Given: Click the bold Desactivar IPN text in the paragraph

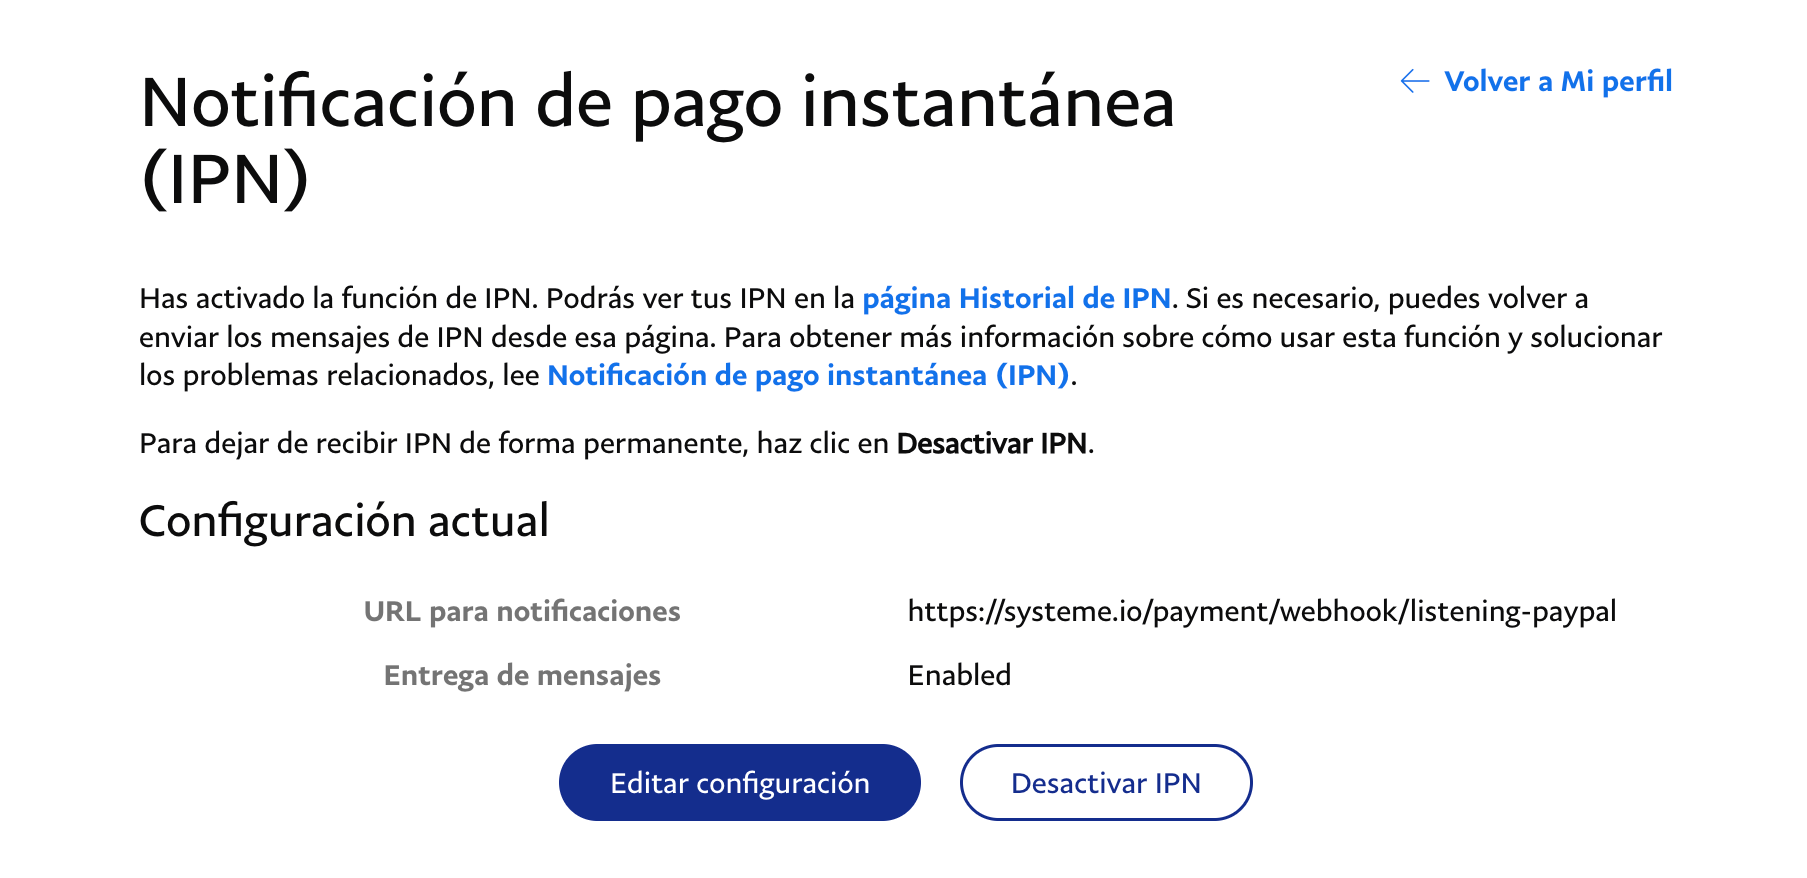Looking at the screenshot, I should click(992, 443).
